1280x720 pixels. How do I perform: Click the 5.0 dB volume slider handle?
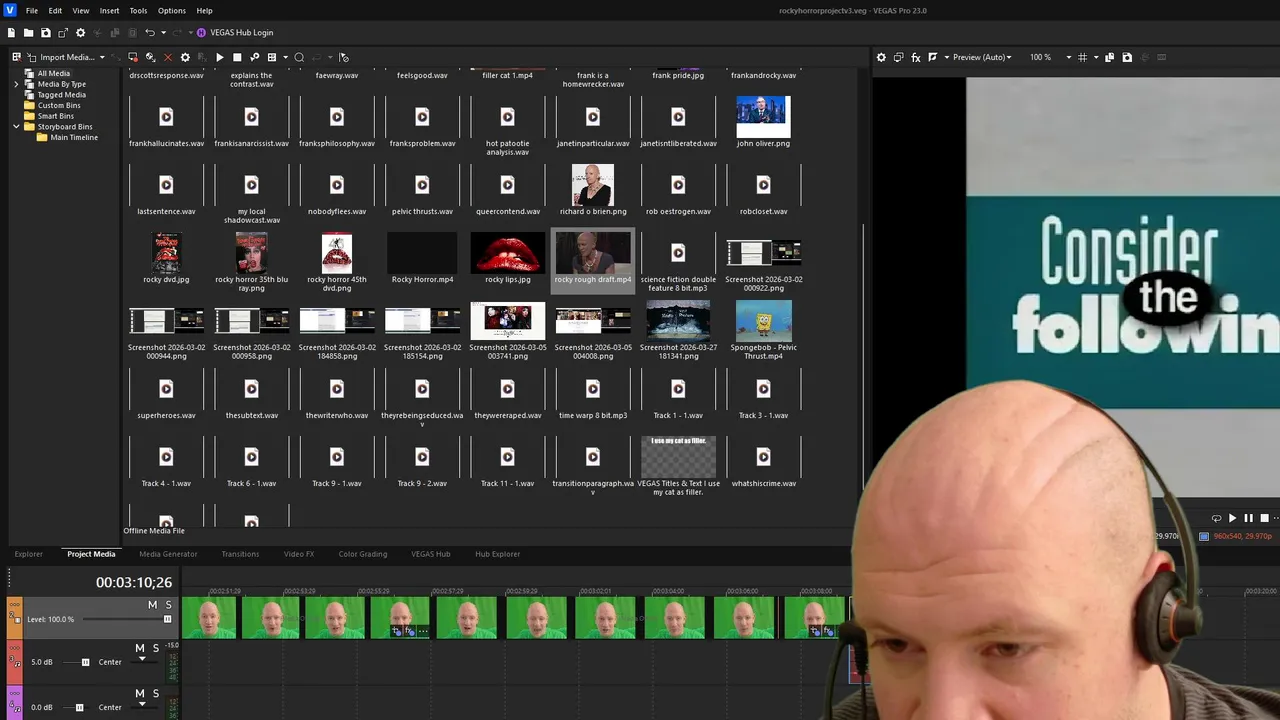click(x=85, y=662)
